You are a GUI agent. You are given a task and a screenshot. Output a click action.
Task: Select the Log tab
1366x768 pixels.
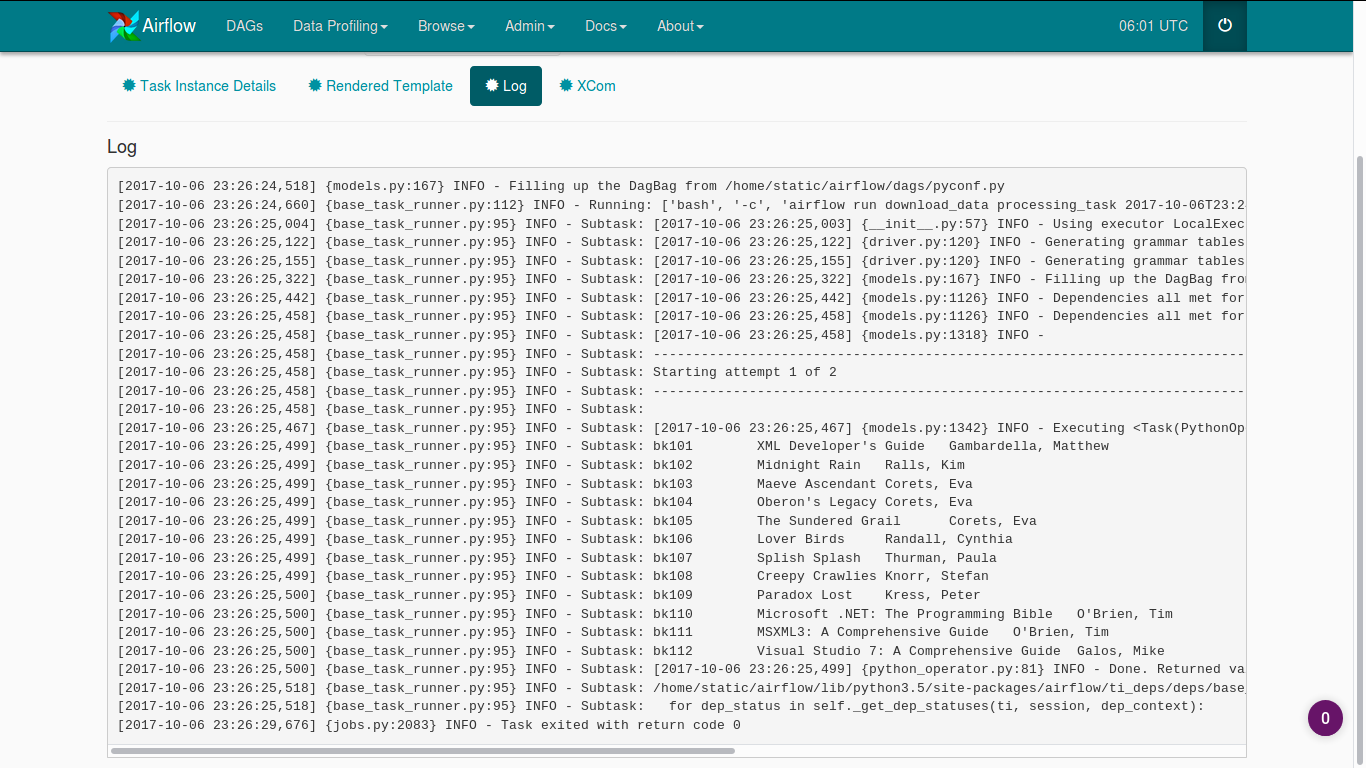point(506,86)
